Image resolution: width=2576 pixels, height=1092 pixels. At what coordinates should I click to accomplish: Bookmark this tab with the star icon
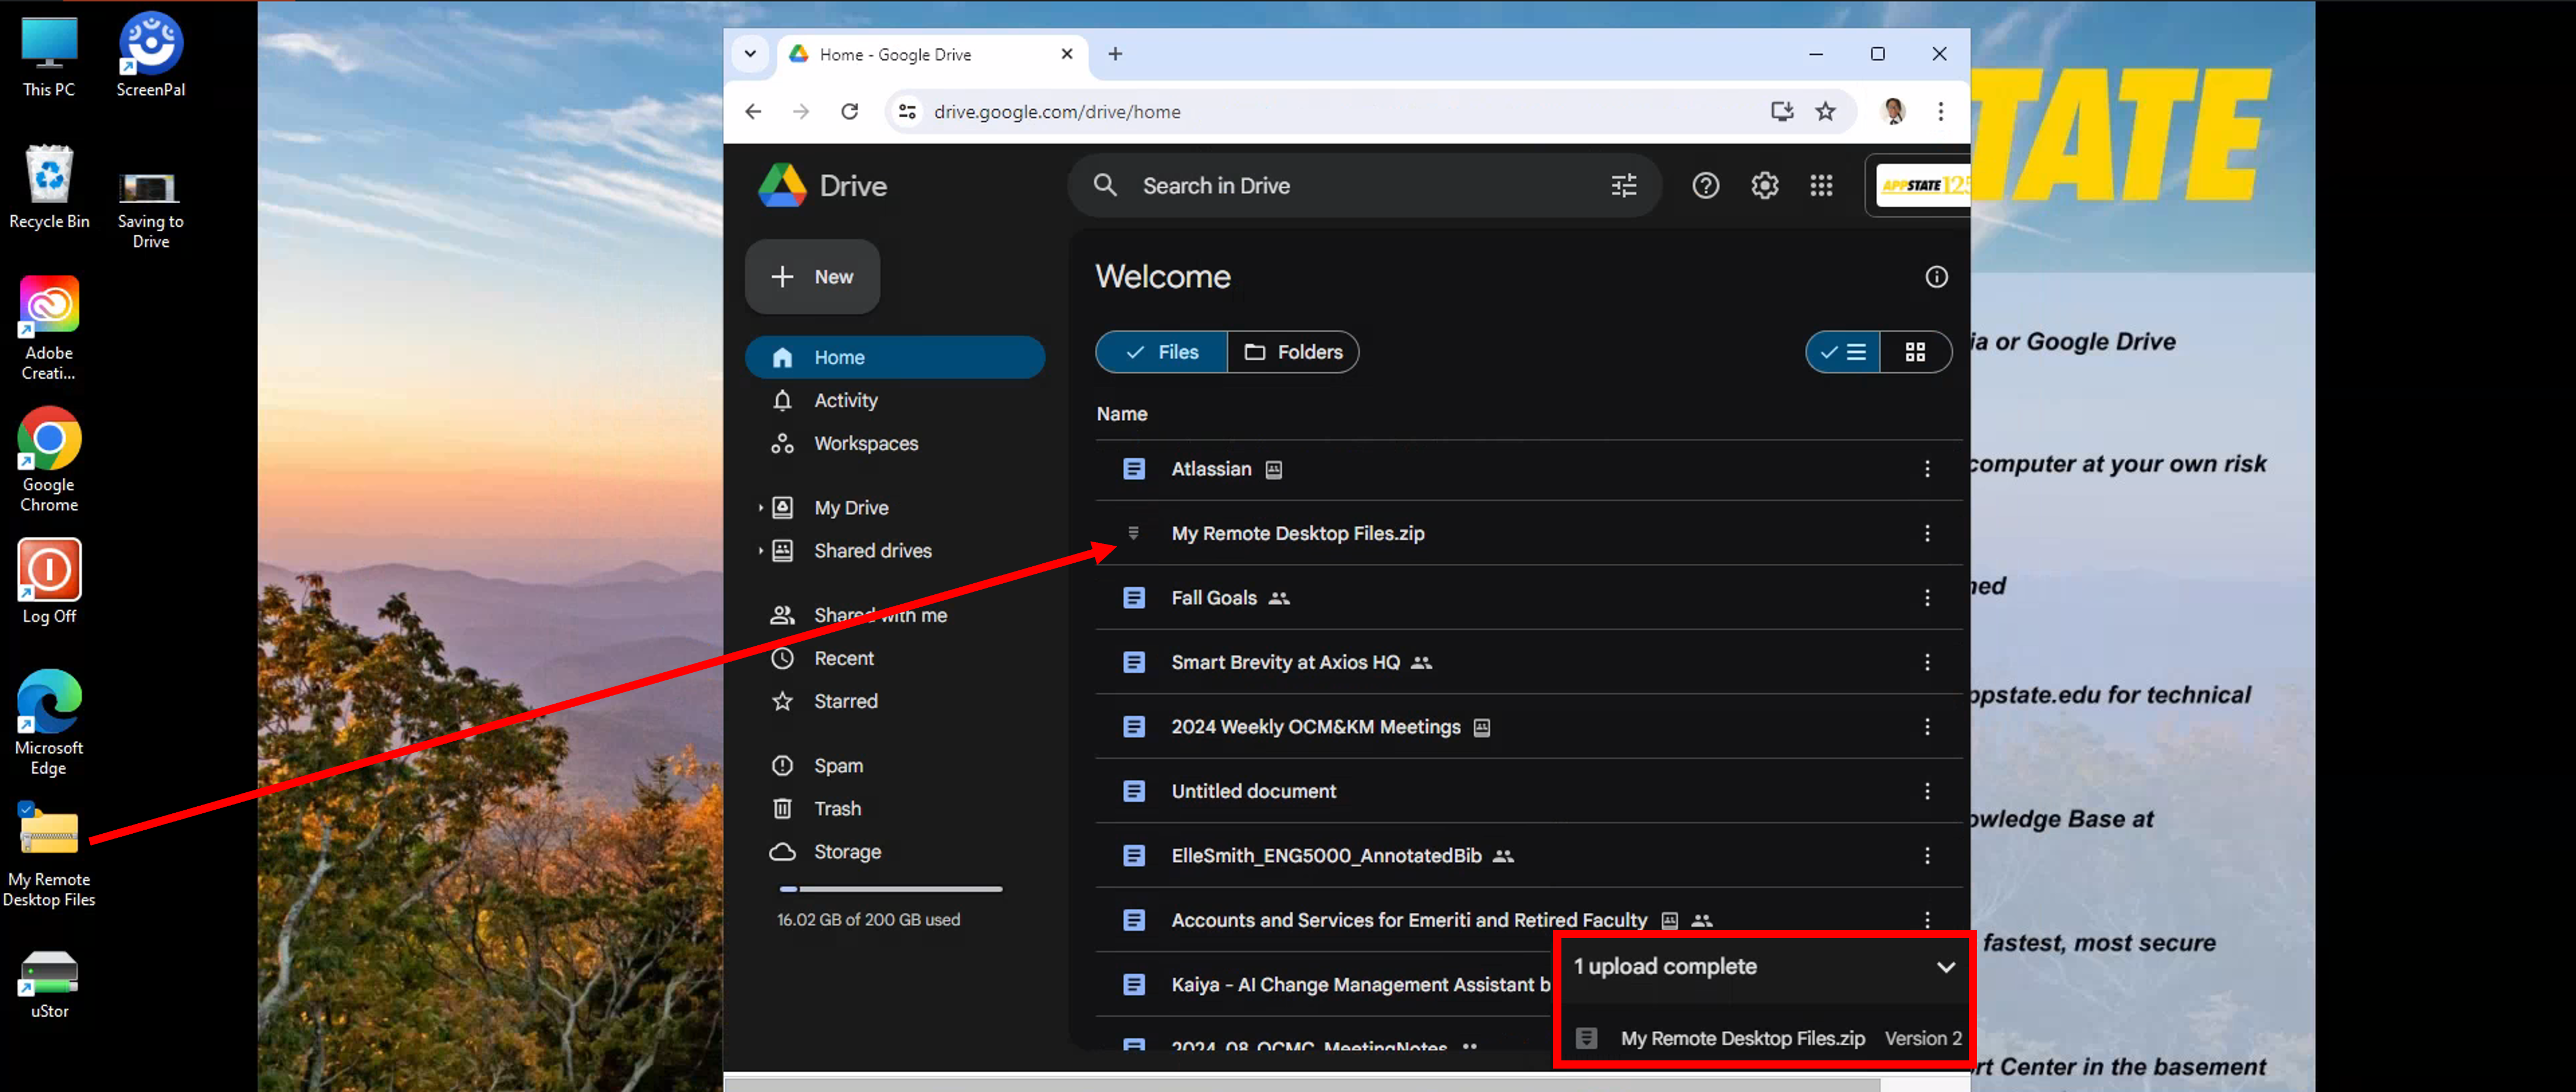click(1825, 111)
